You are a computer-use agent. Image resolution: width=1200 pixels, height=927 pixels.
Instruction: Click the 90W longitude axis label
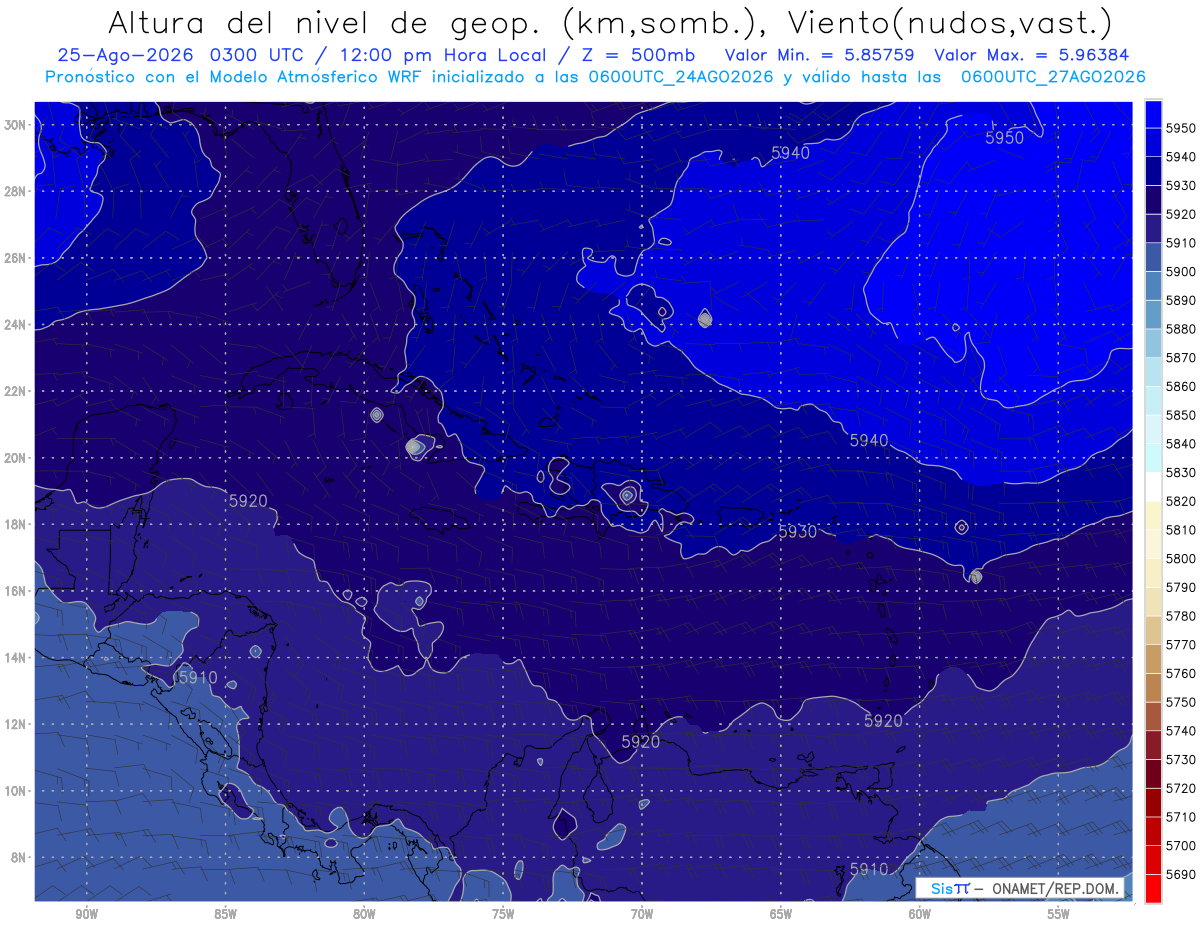pos(86,915)
